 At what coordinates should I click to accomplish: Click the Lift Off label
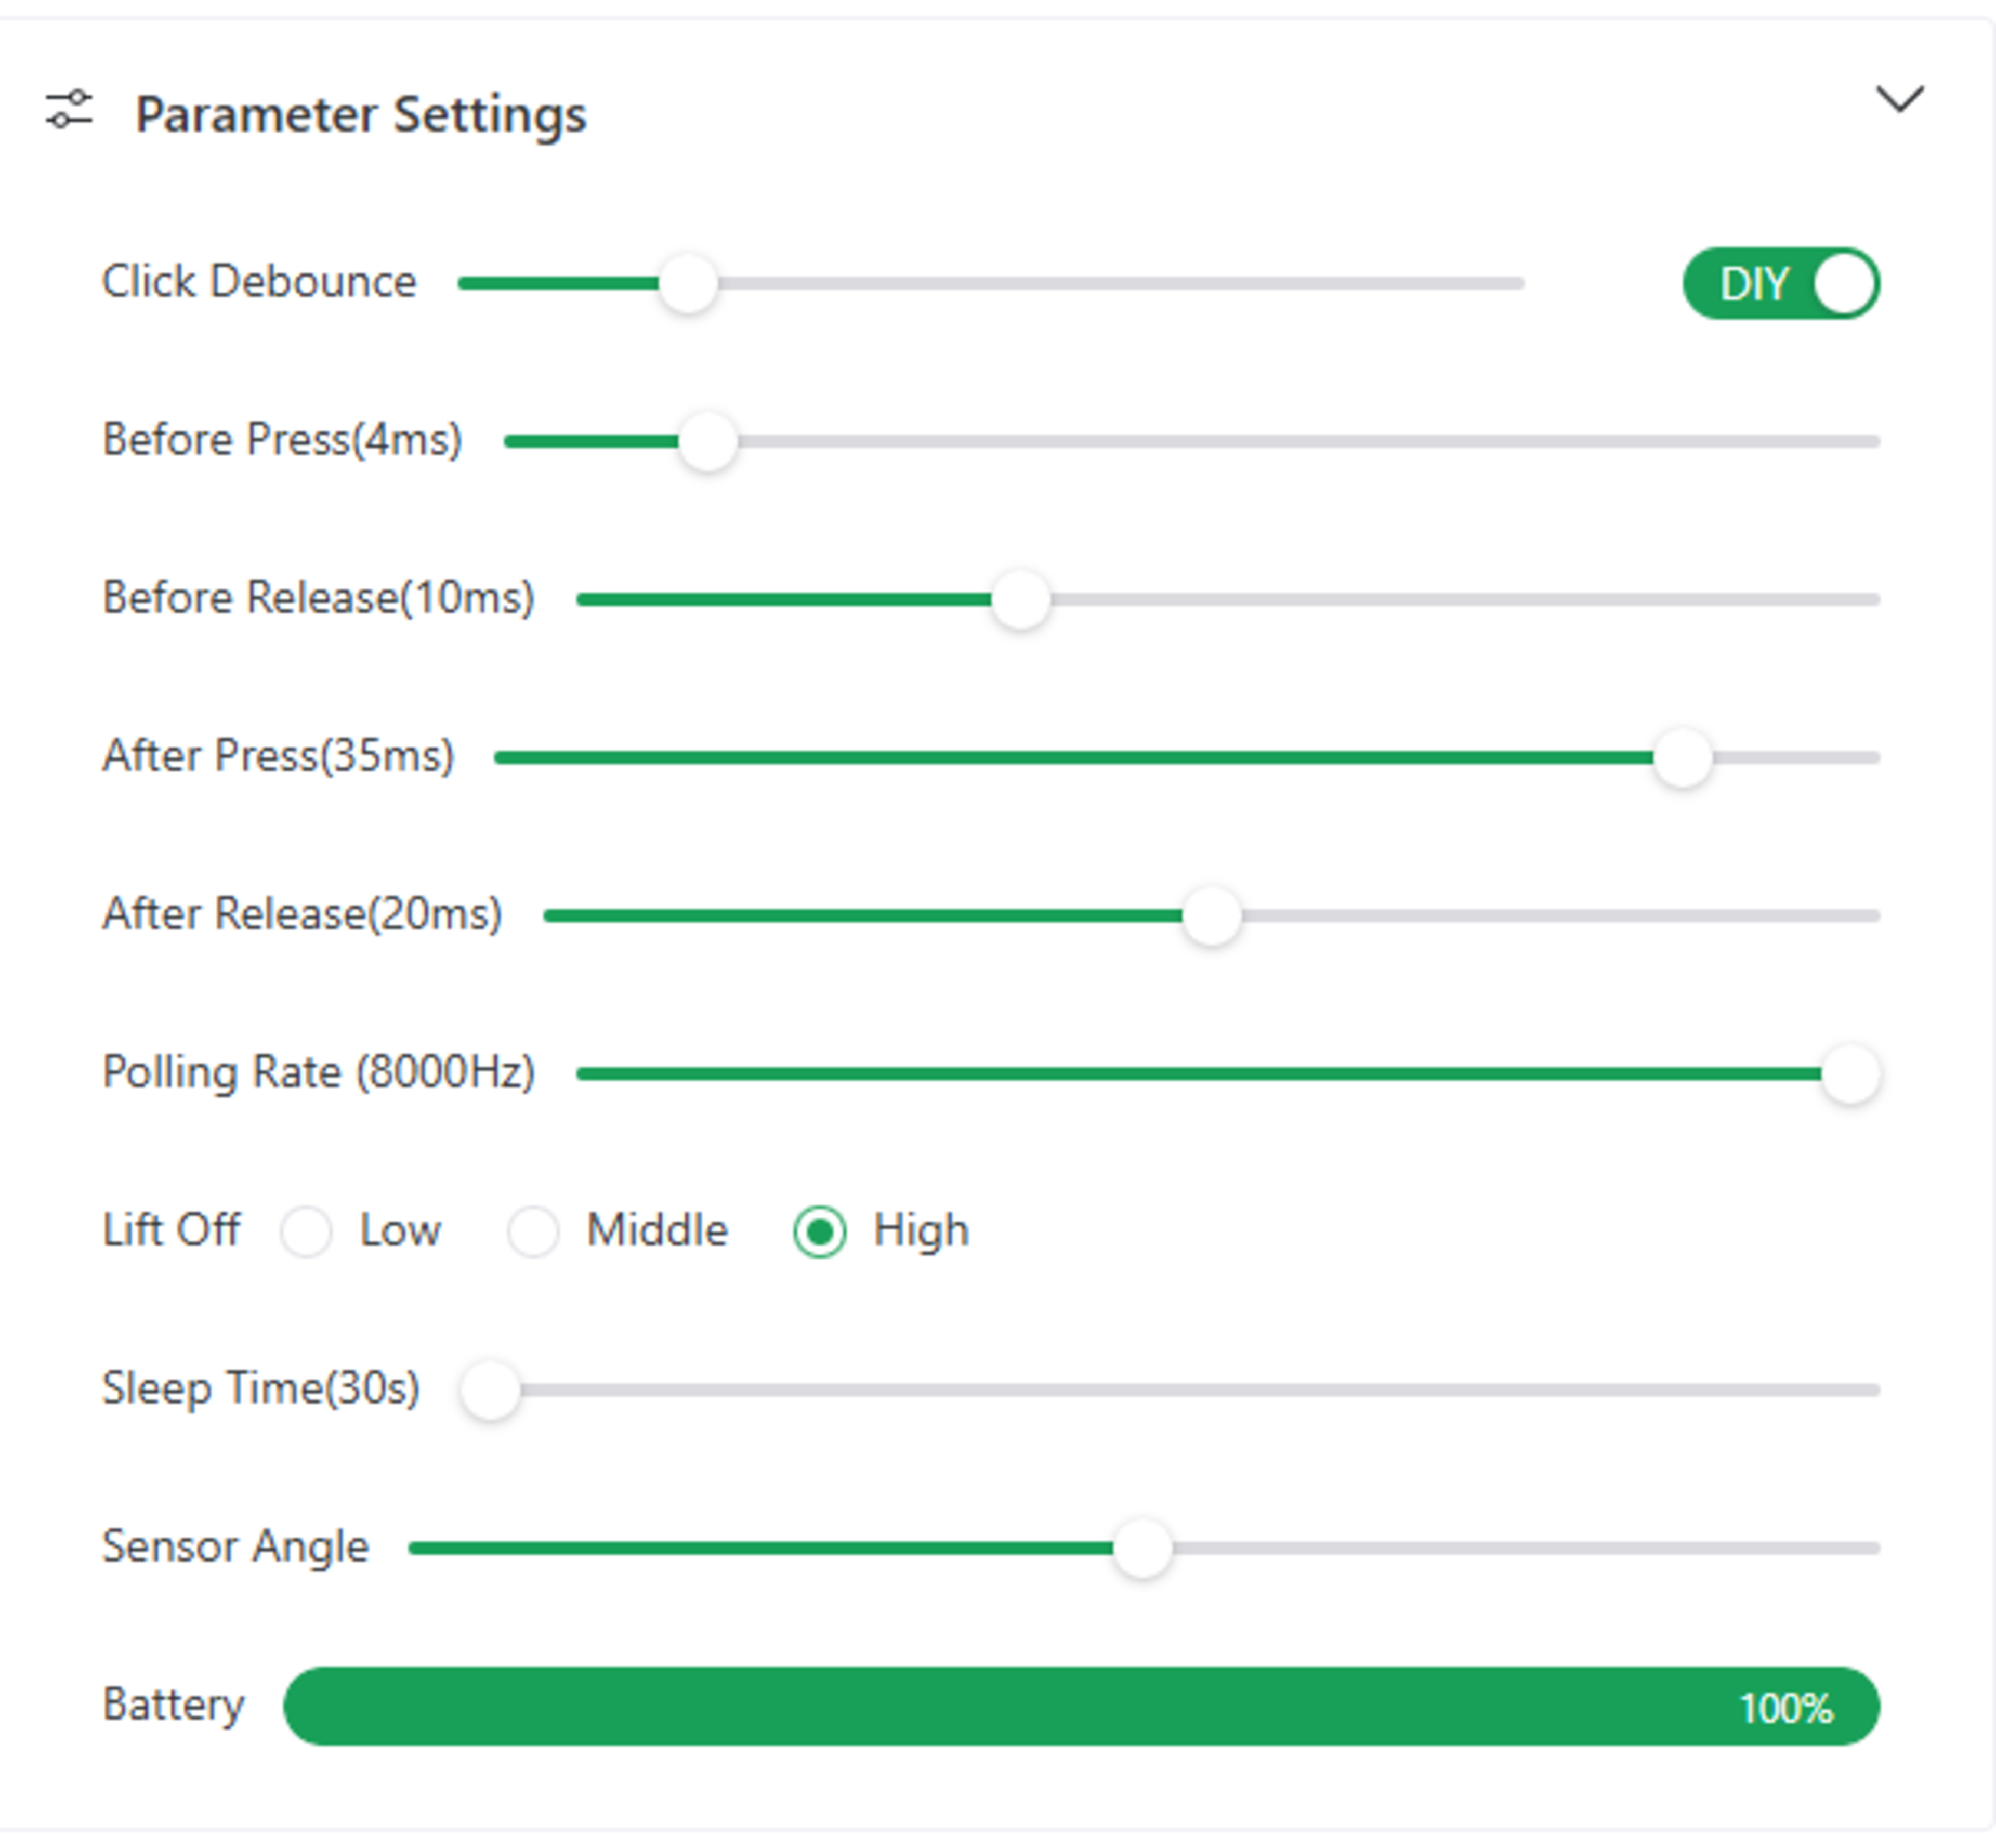171,1230
